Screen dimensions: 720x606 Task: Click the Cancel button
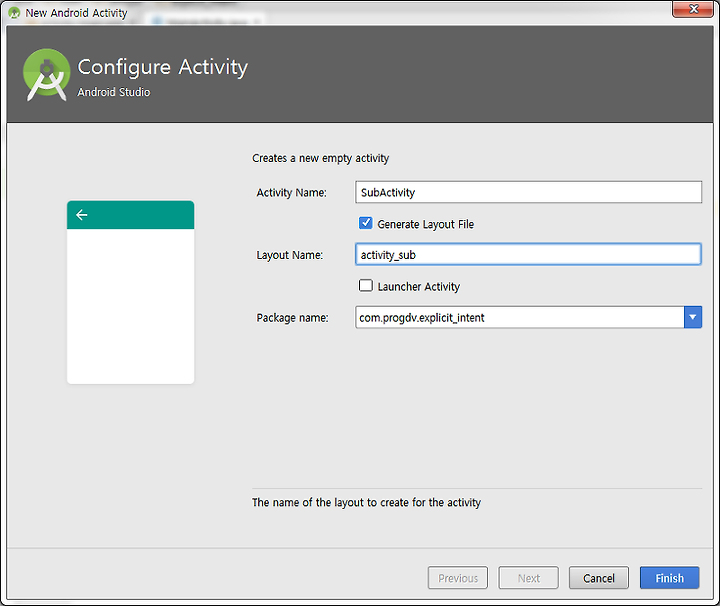[x=599, y=578]
